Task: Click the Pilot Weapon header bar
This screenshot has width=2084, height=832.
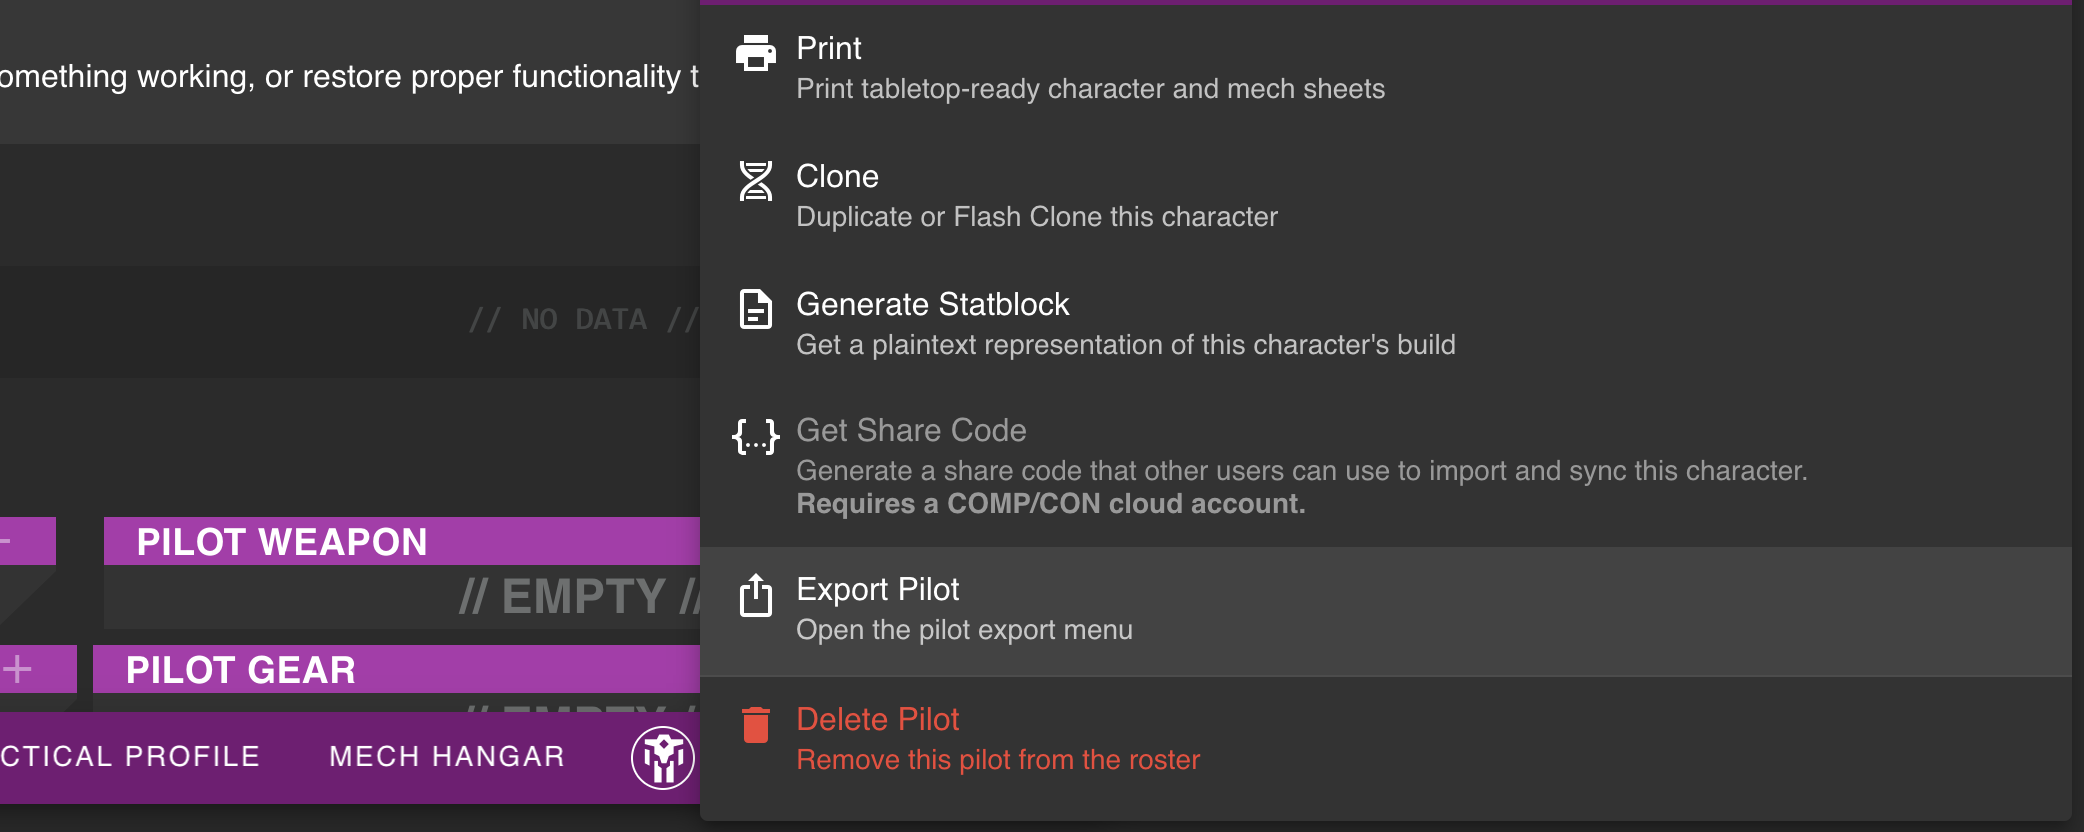Action: point(400,542)
